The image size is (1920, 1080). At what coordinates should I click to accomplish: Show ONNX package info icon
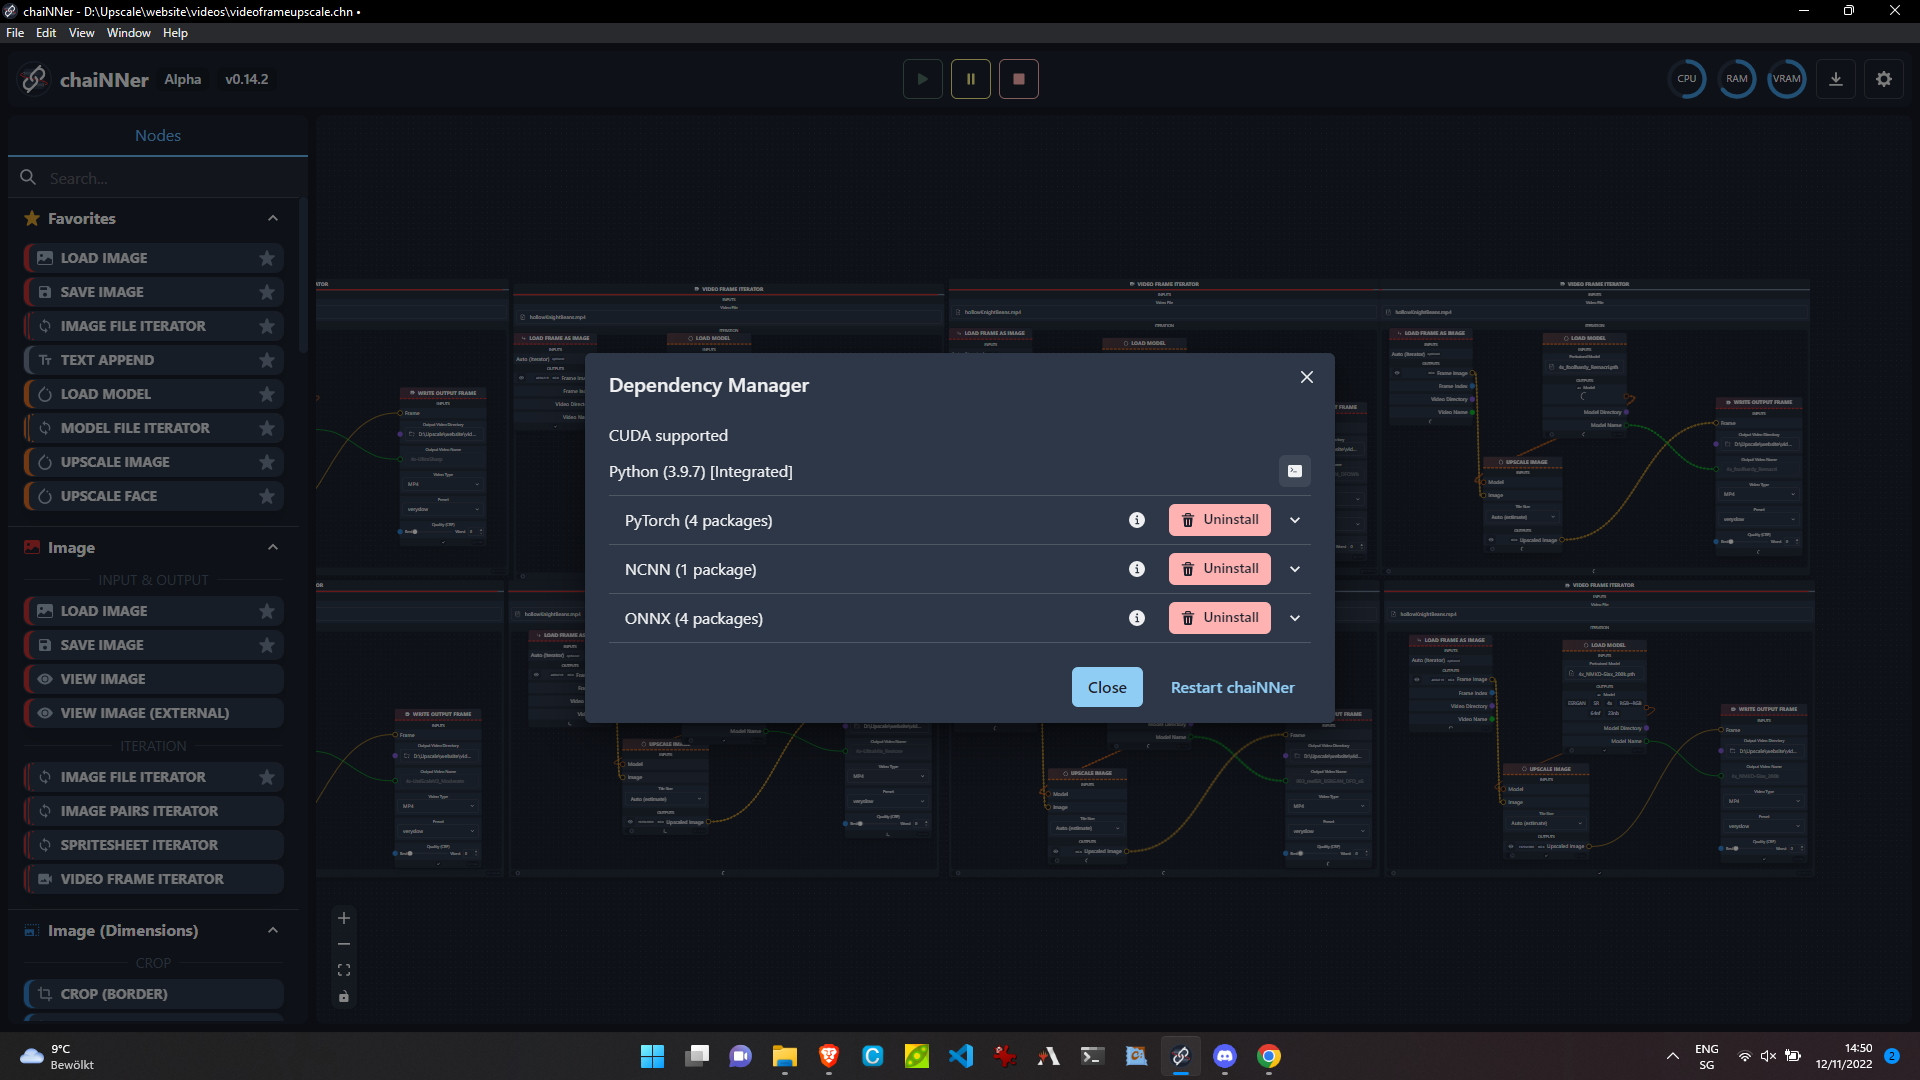1136,618
